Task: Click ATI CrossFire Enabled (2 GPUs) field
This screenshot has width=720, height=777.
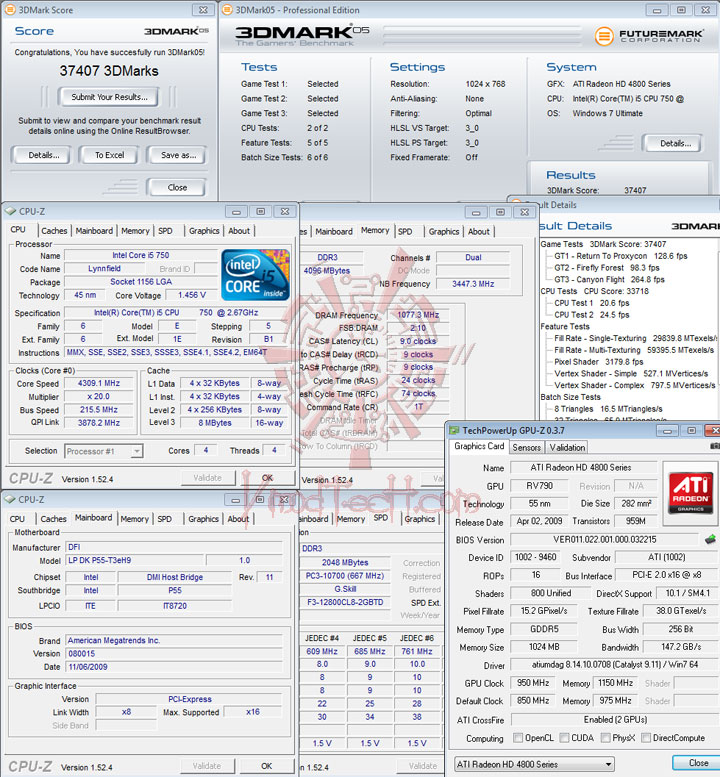Action: click(614, 720)
